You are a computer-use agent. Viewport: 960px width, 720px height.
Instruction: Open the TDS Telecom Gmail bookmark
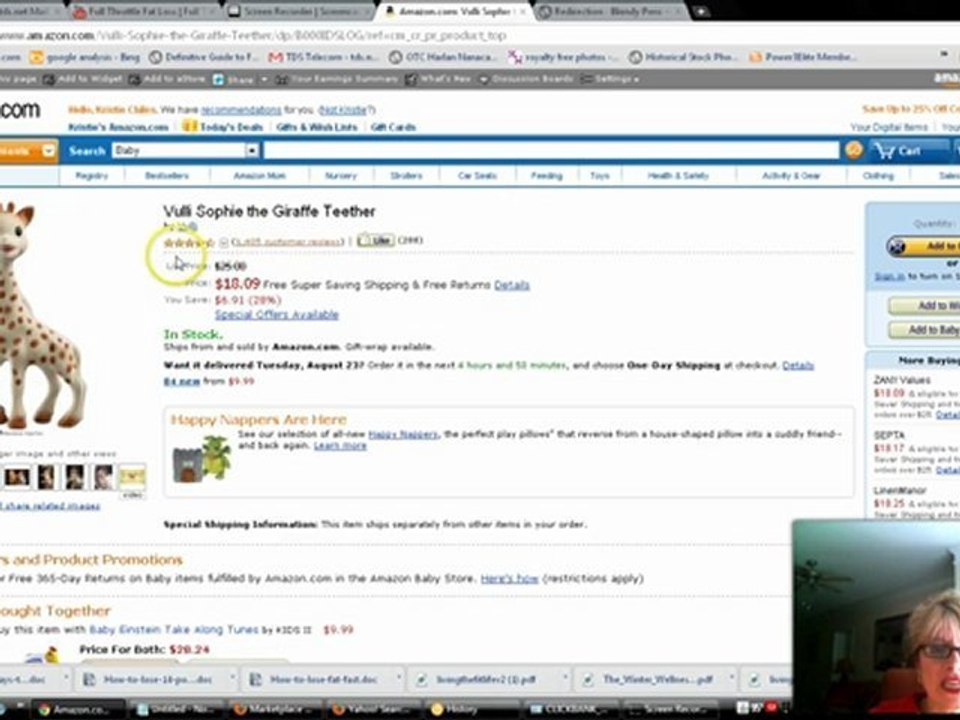(x=326, y=57)
